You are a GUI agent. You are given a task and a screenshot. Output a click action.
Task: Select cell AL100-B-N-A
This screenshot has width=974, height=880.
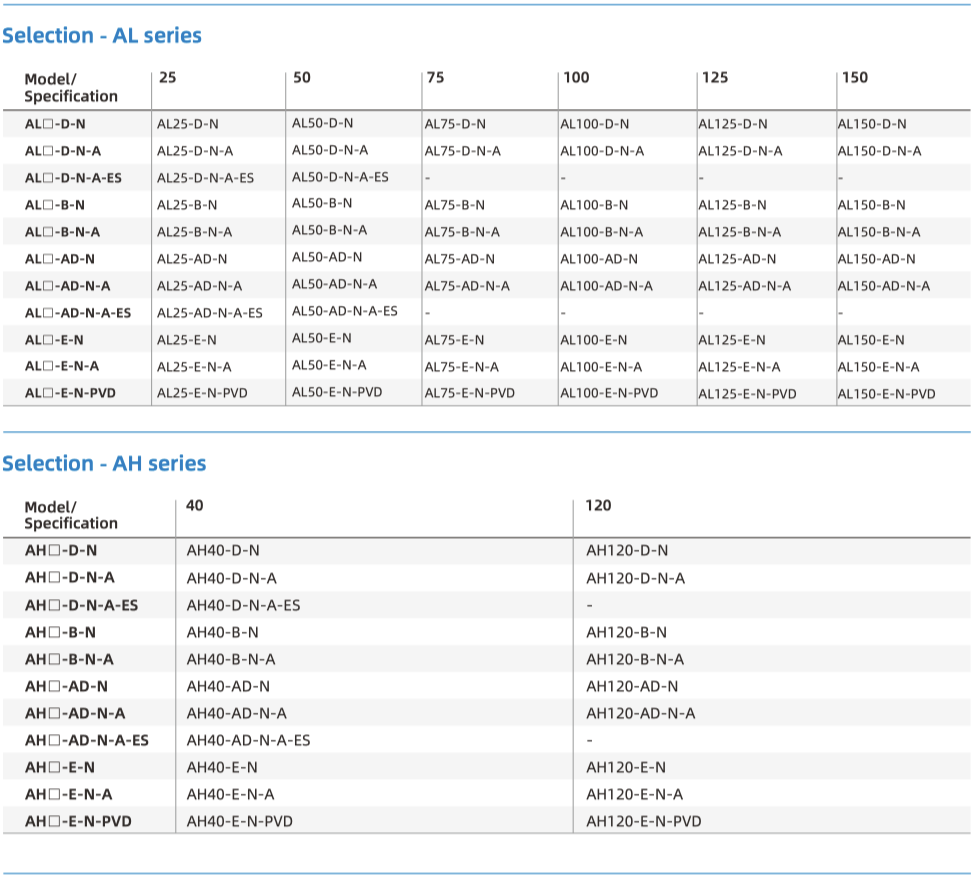click(601, 232)
